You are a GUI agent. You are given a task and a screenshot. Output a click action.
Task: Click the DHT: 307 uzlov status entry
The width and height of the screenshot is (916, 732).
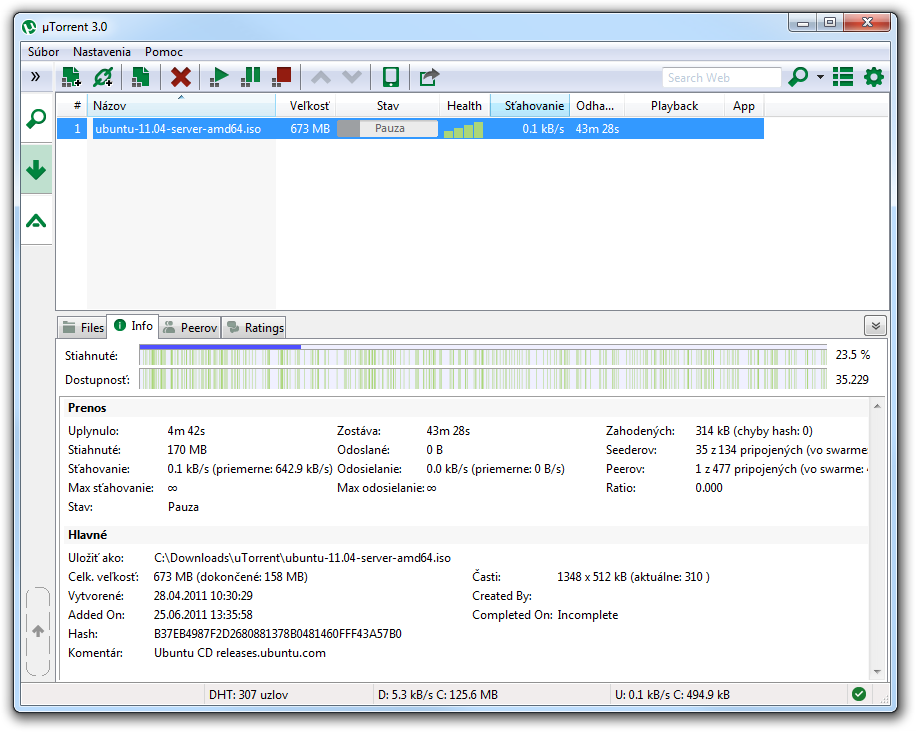(248, 695)
